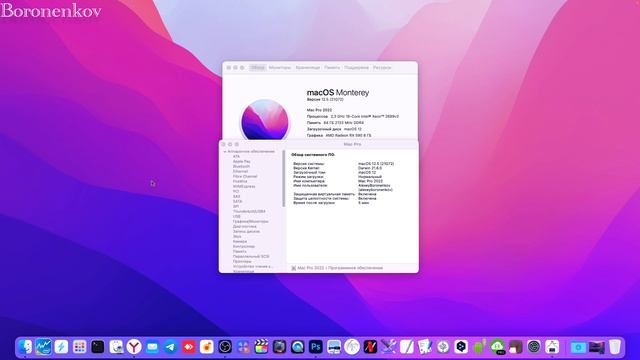The width and height of the screenshot is (640, 360).
Task: Open Launchpad from the Dock
Action: [80, 347]
